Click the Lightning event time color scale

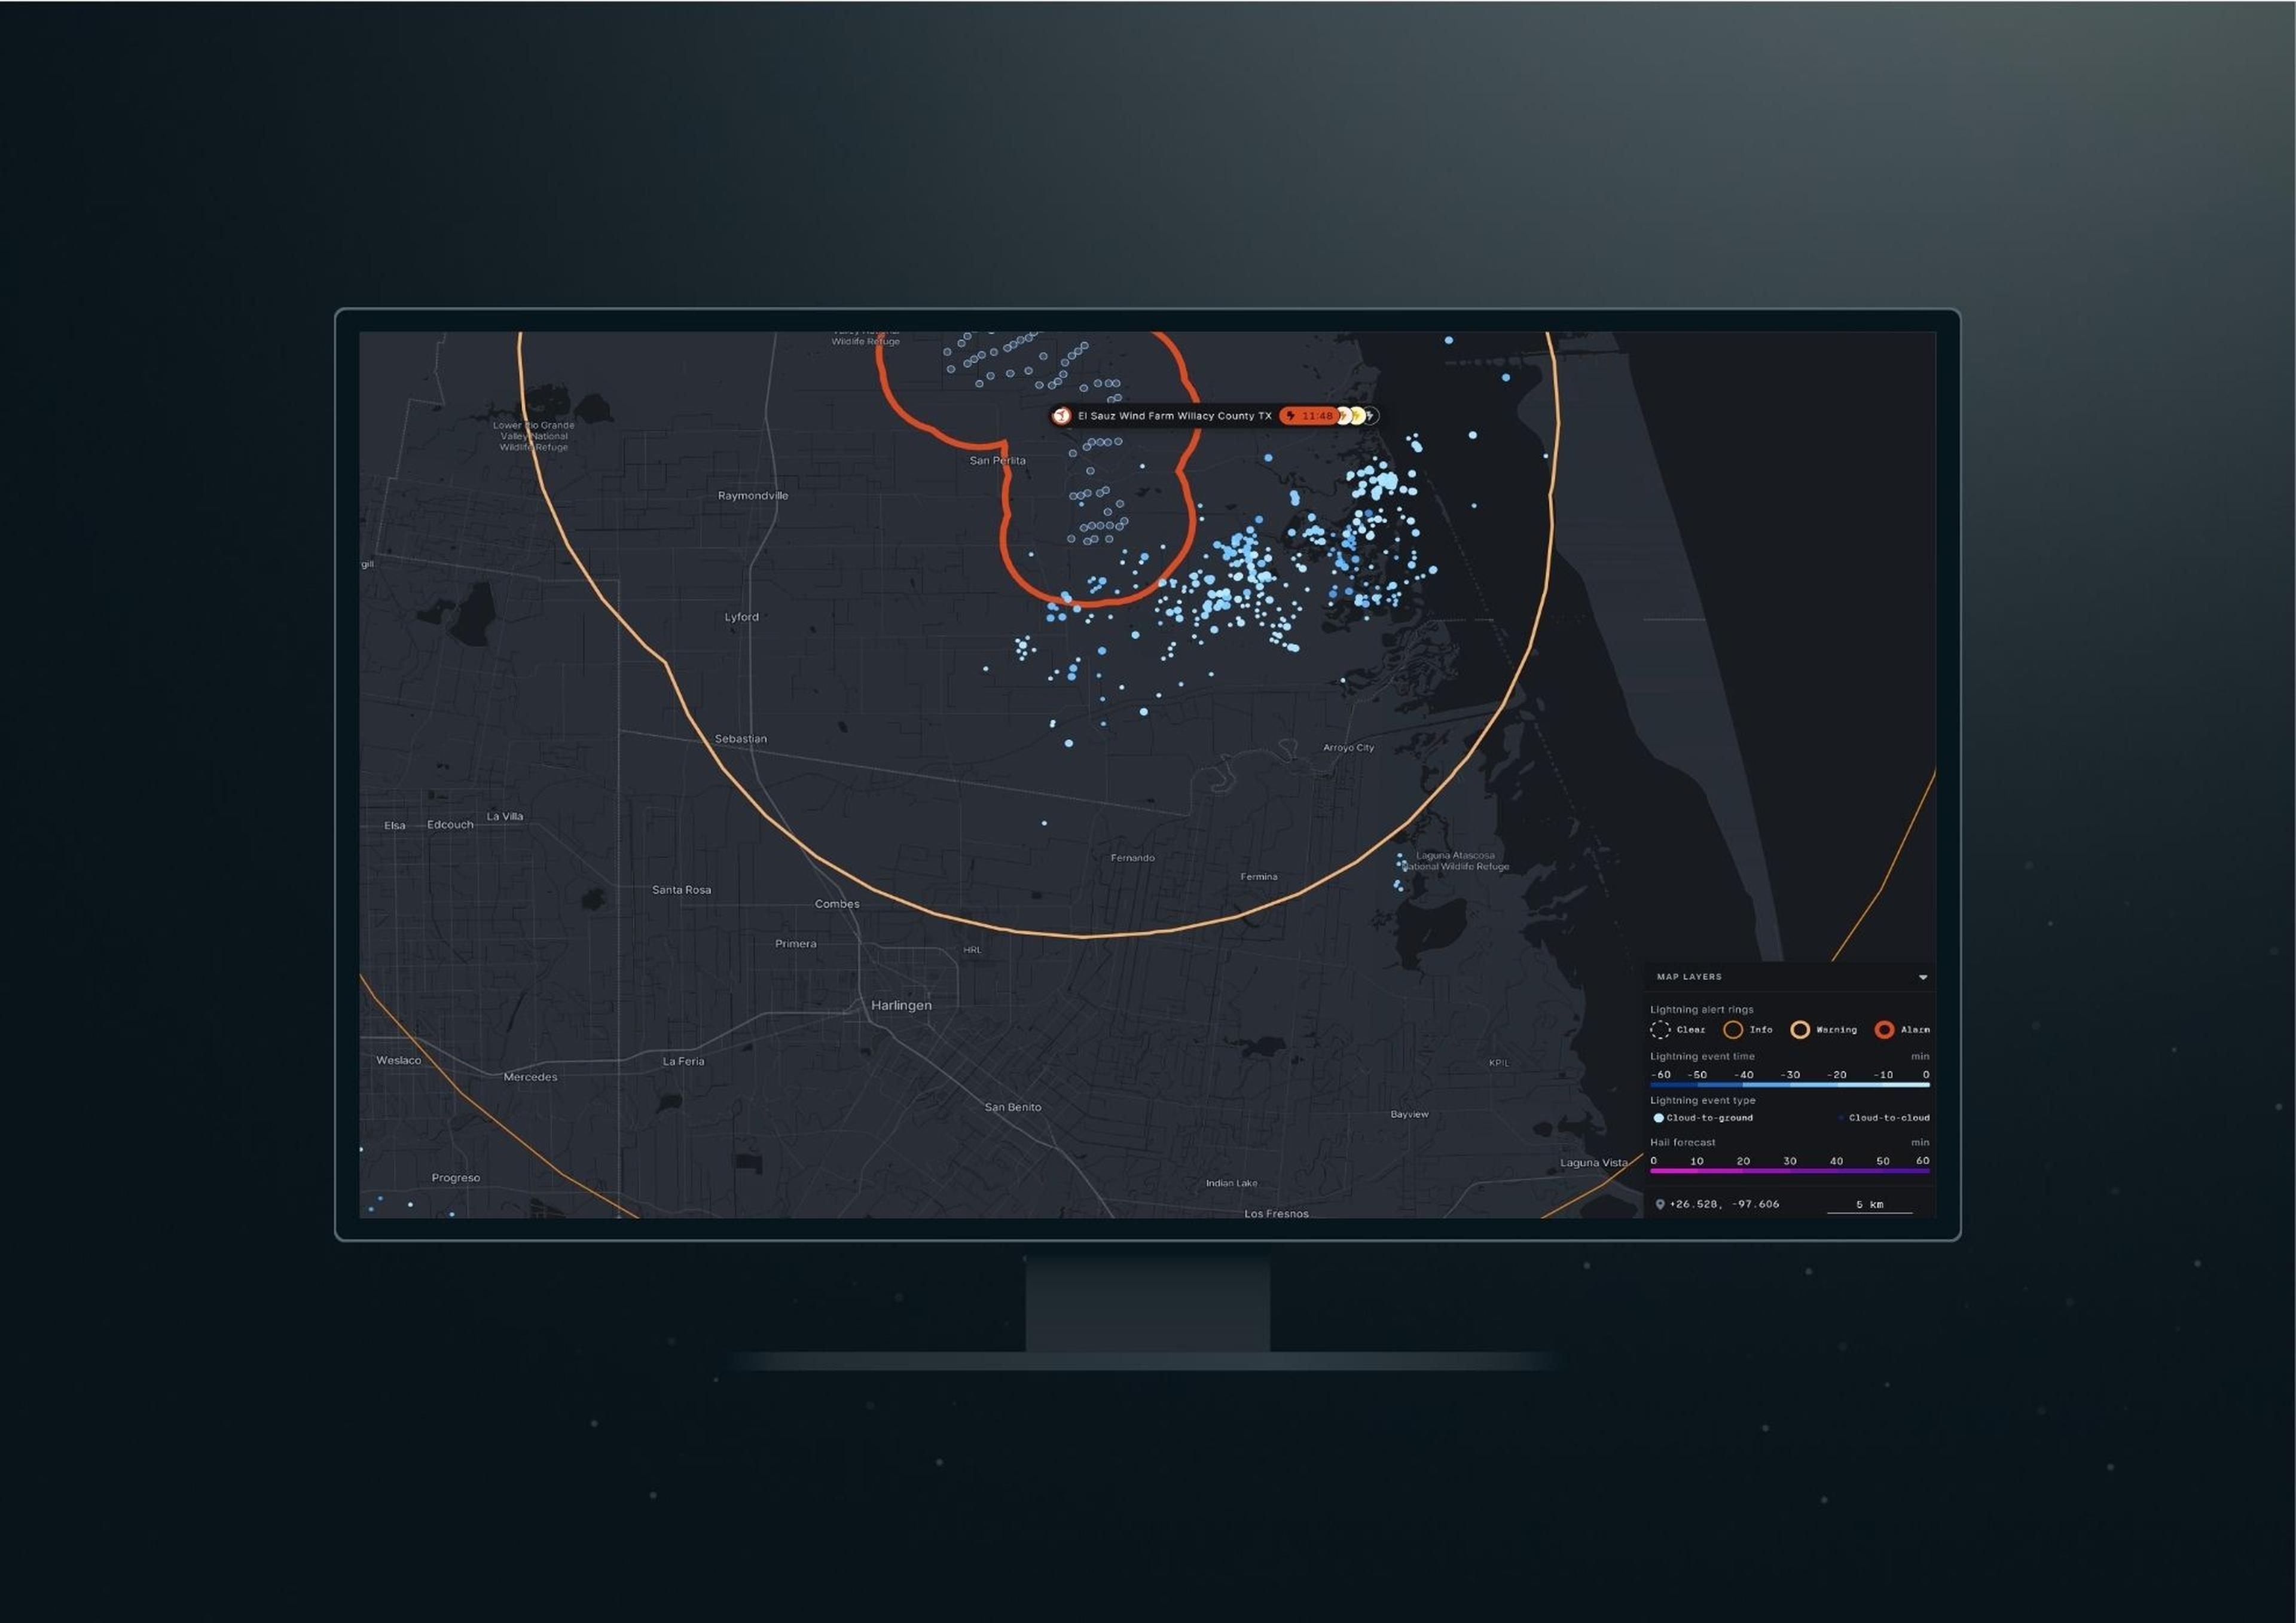(x=1789, y=1085)
